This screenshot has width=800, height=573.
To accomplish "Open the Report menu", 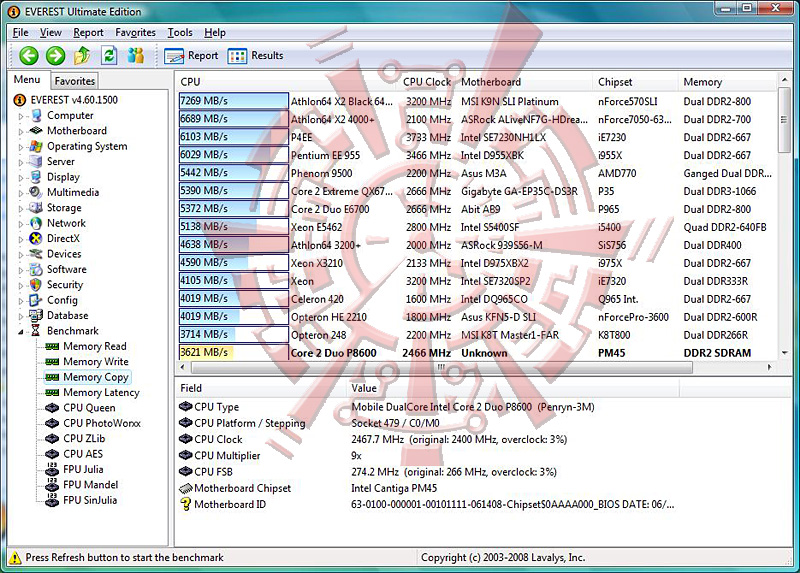I will pos(88,33).
